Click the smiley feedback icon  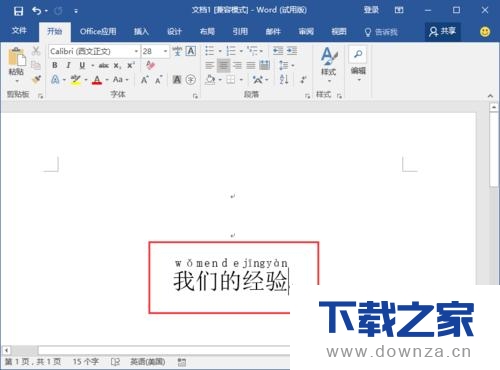pos(485,32)
